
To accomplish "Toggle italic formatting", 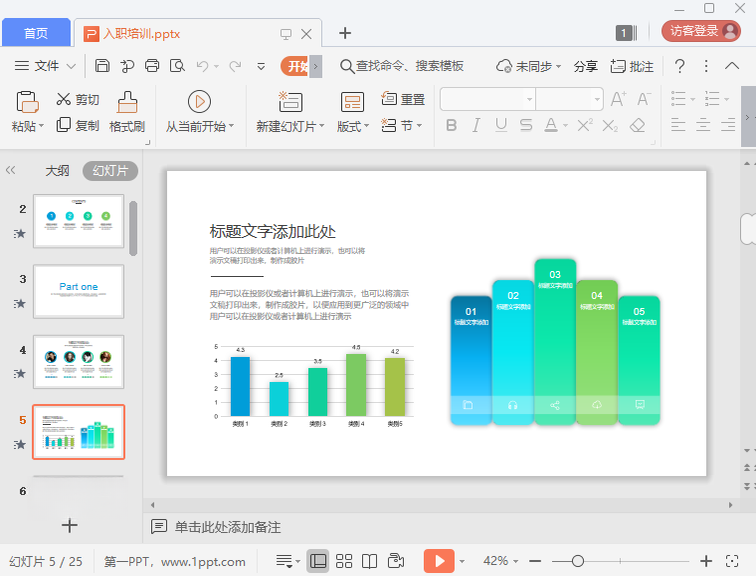I will [476, 125].
